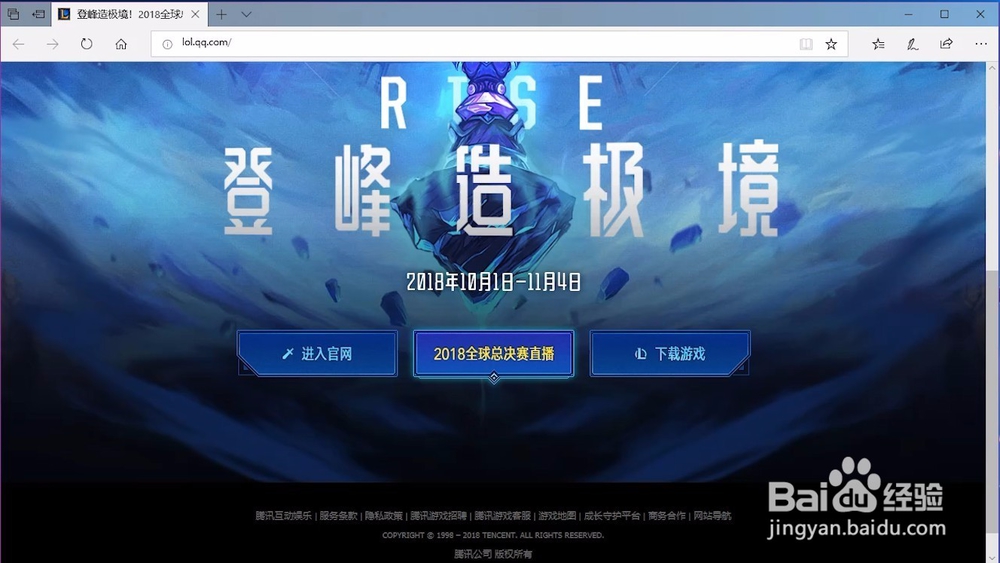Click the COPYRIGHT 1998-2018 TENCENT text
This screenshot has height=563, width=1000.
tap(493, 536)
